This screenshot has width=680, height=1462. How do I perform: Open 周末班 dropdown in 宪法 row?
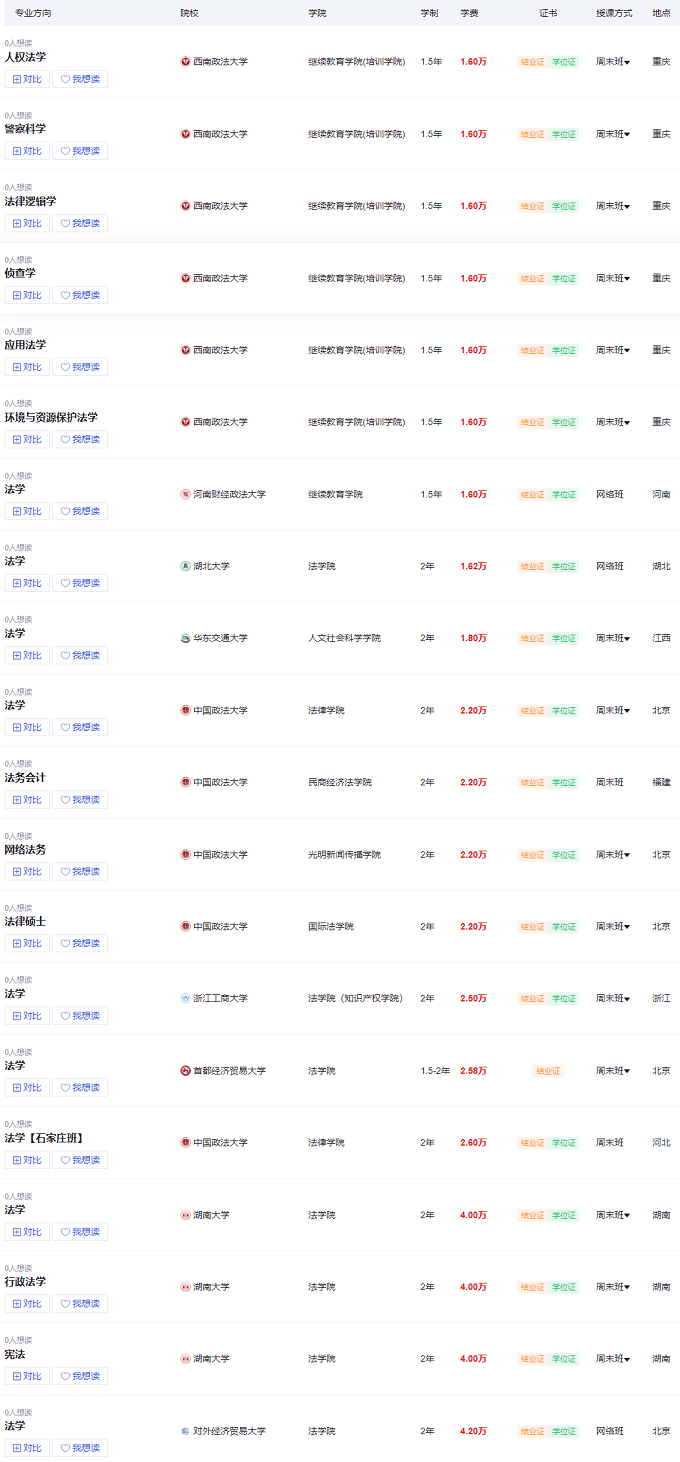point(613,1359)
